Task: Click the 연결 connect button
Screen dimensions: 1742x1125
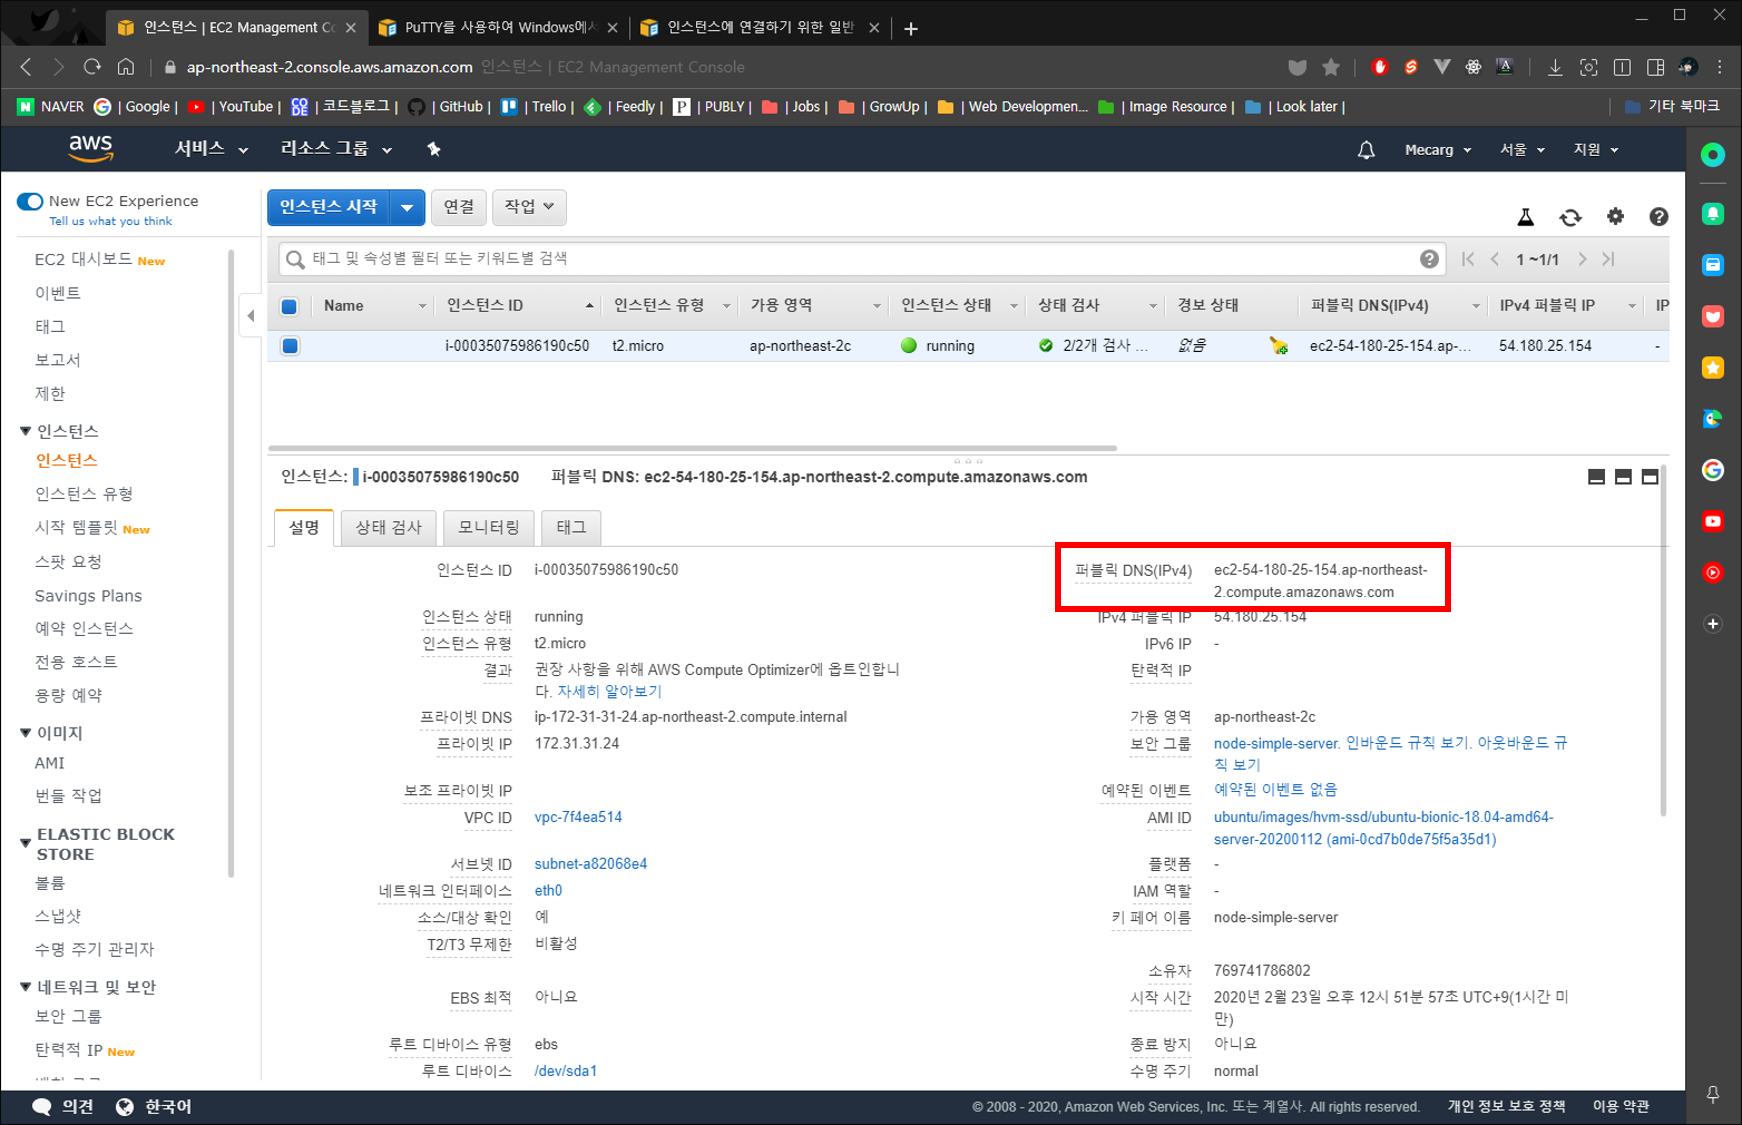Action: coord(459,207)
